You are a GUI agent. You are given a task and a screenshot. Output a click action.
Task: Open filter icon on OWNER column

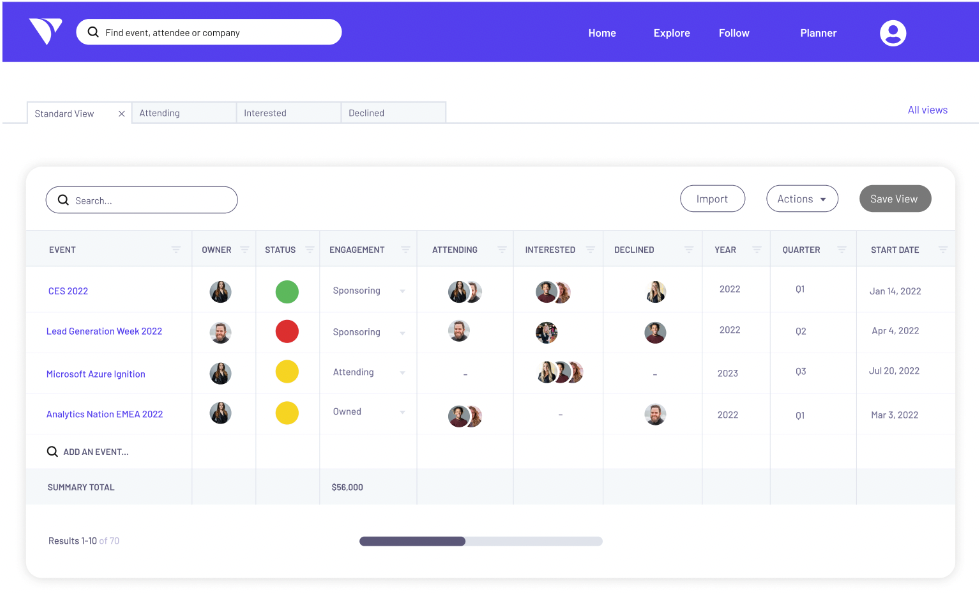pyautogui.click(x=245, y=249)
